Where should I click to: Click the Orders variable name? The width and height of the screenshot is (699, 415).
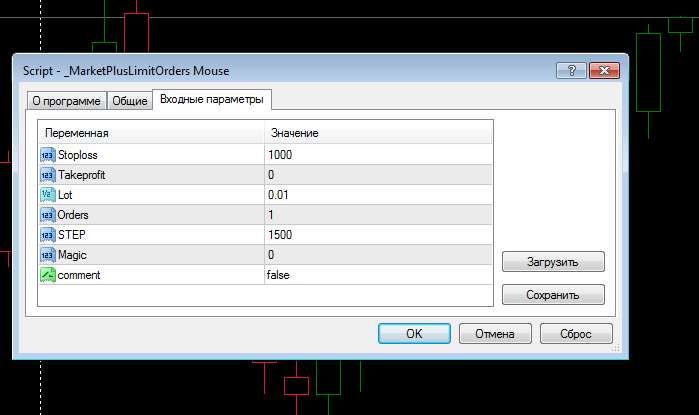[x=73, y=215]
